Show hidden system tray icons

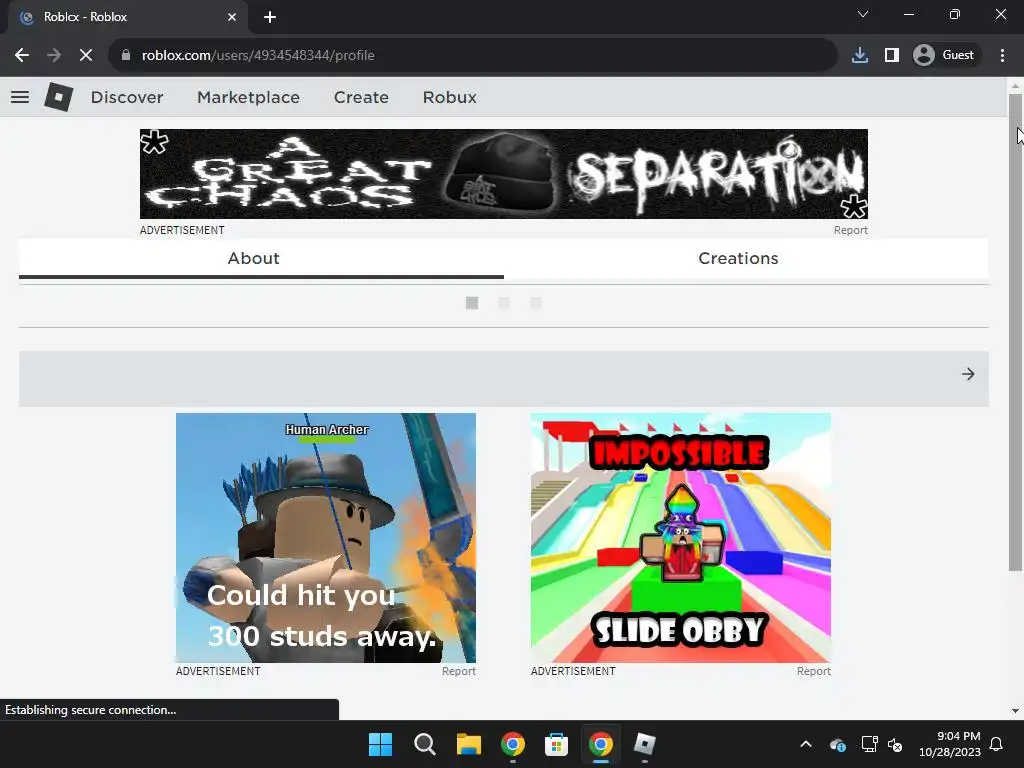806,744
